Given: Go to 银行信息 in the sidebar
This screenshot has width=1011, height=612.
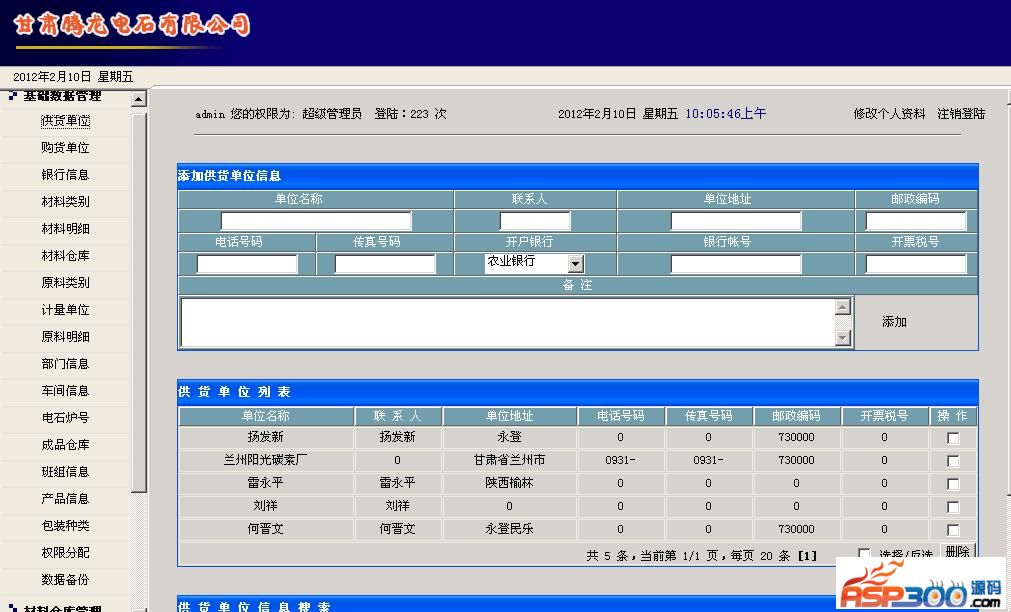Looking at the screenshot, I should 65,175.
